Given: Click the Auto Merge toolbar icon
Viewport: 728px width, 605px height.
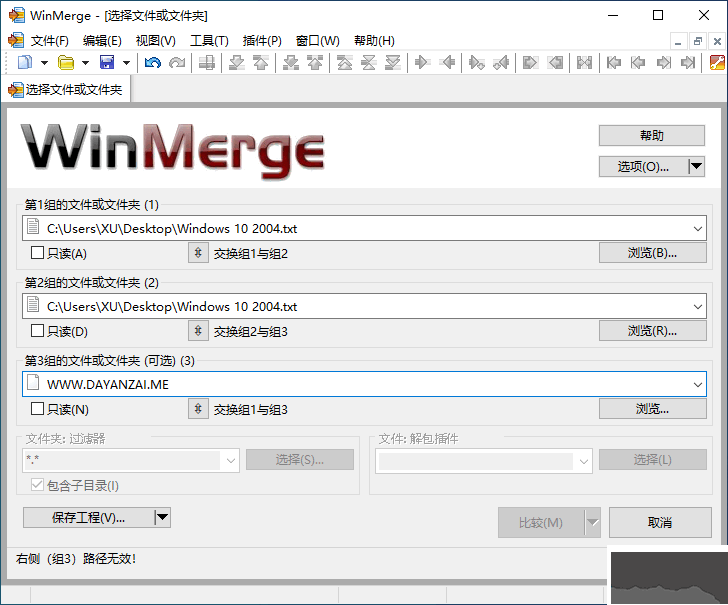Looking at the screenshot, I should (585, 62).
